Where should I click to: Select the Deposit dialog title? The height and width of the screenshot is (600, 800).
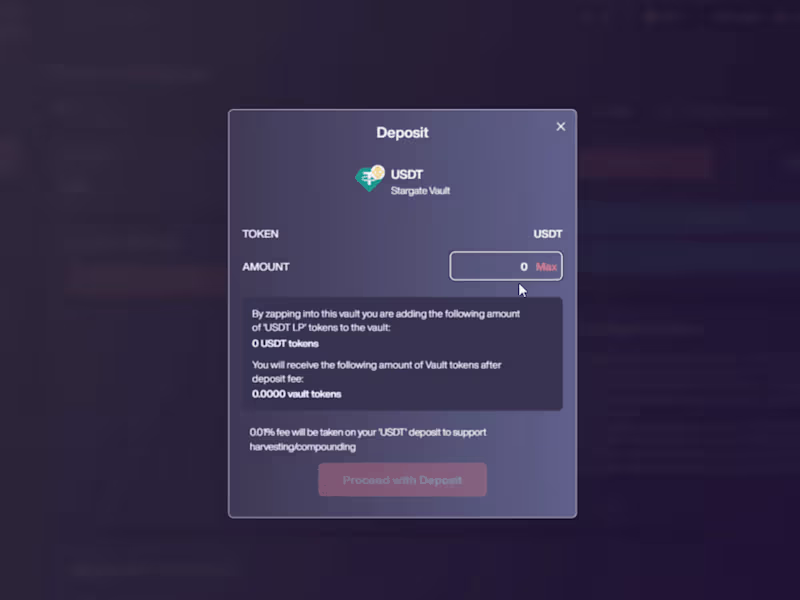pyautogui.click(x=402, y=133)
